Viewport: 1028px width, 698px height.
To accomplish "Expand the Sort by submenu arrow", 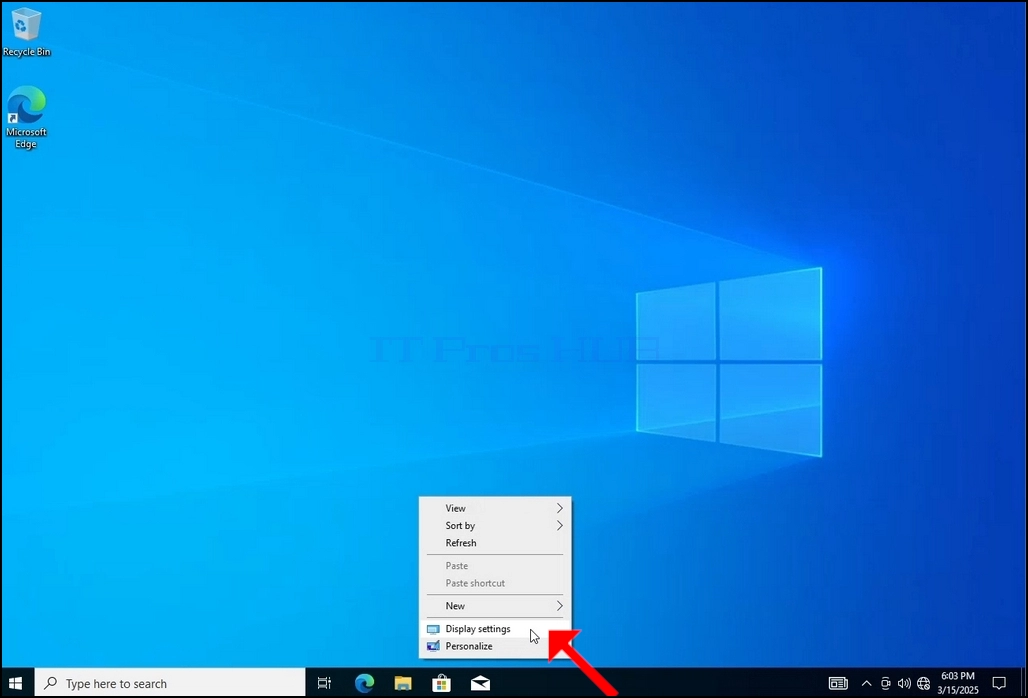I will coord(559,526).
